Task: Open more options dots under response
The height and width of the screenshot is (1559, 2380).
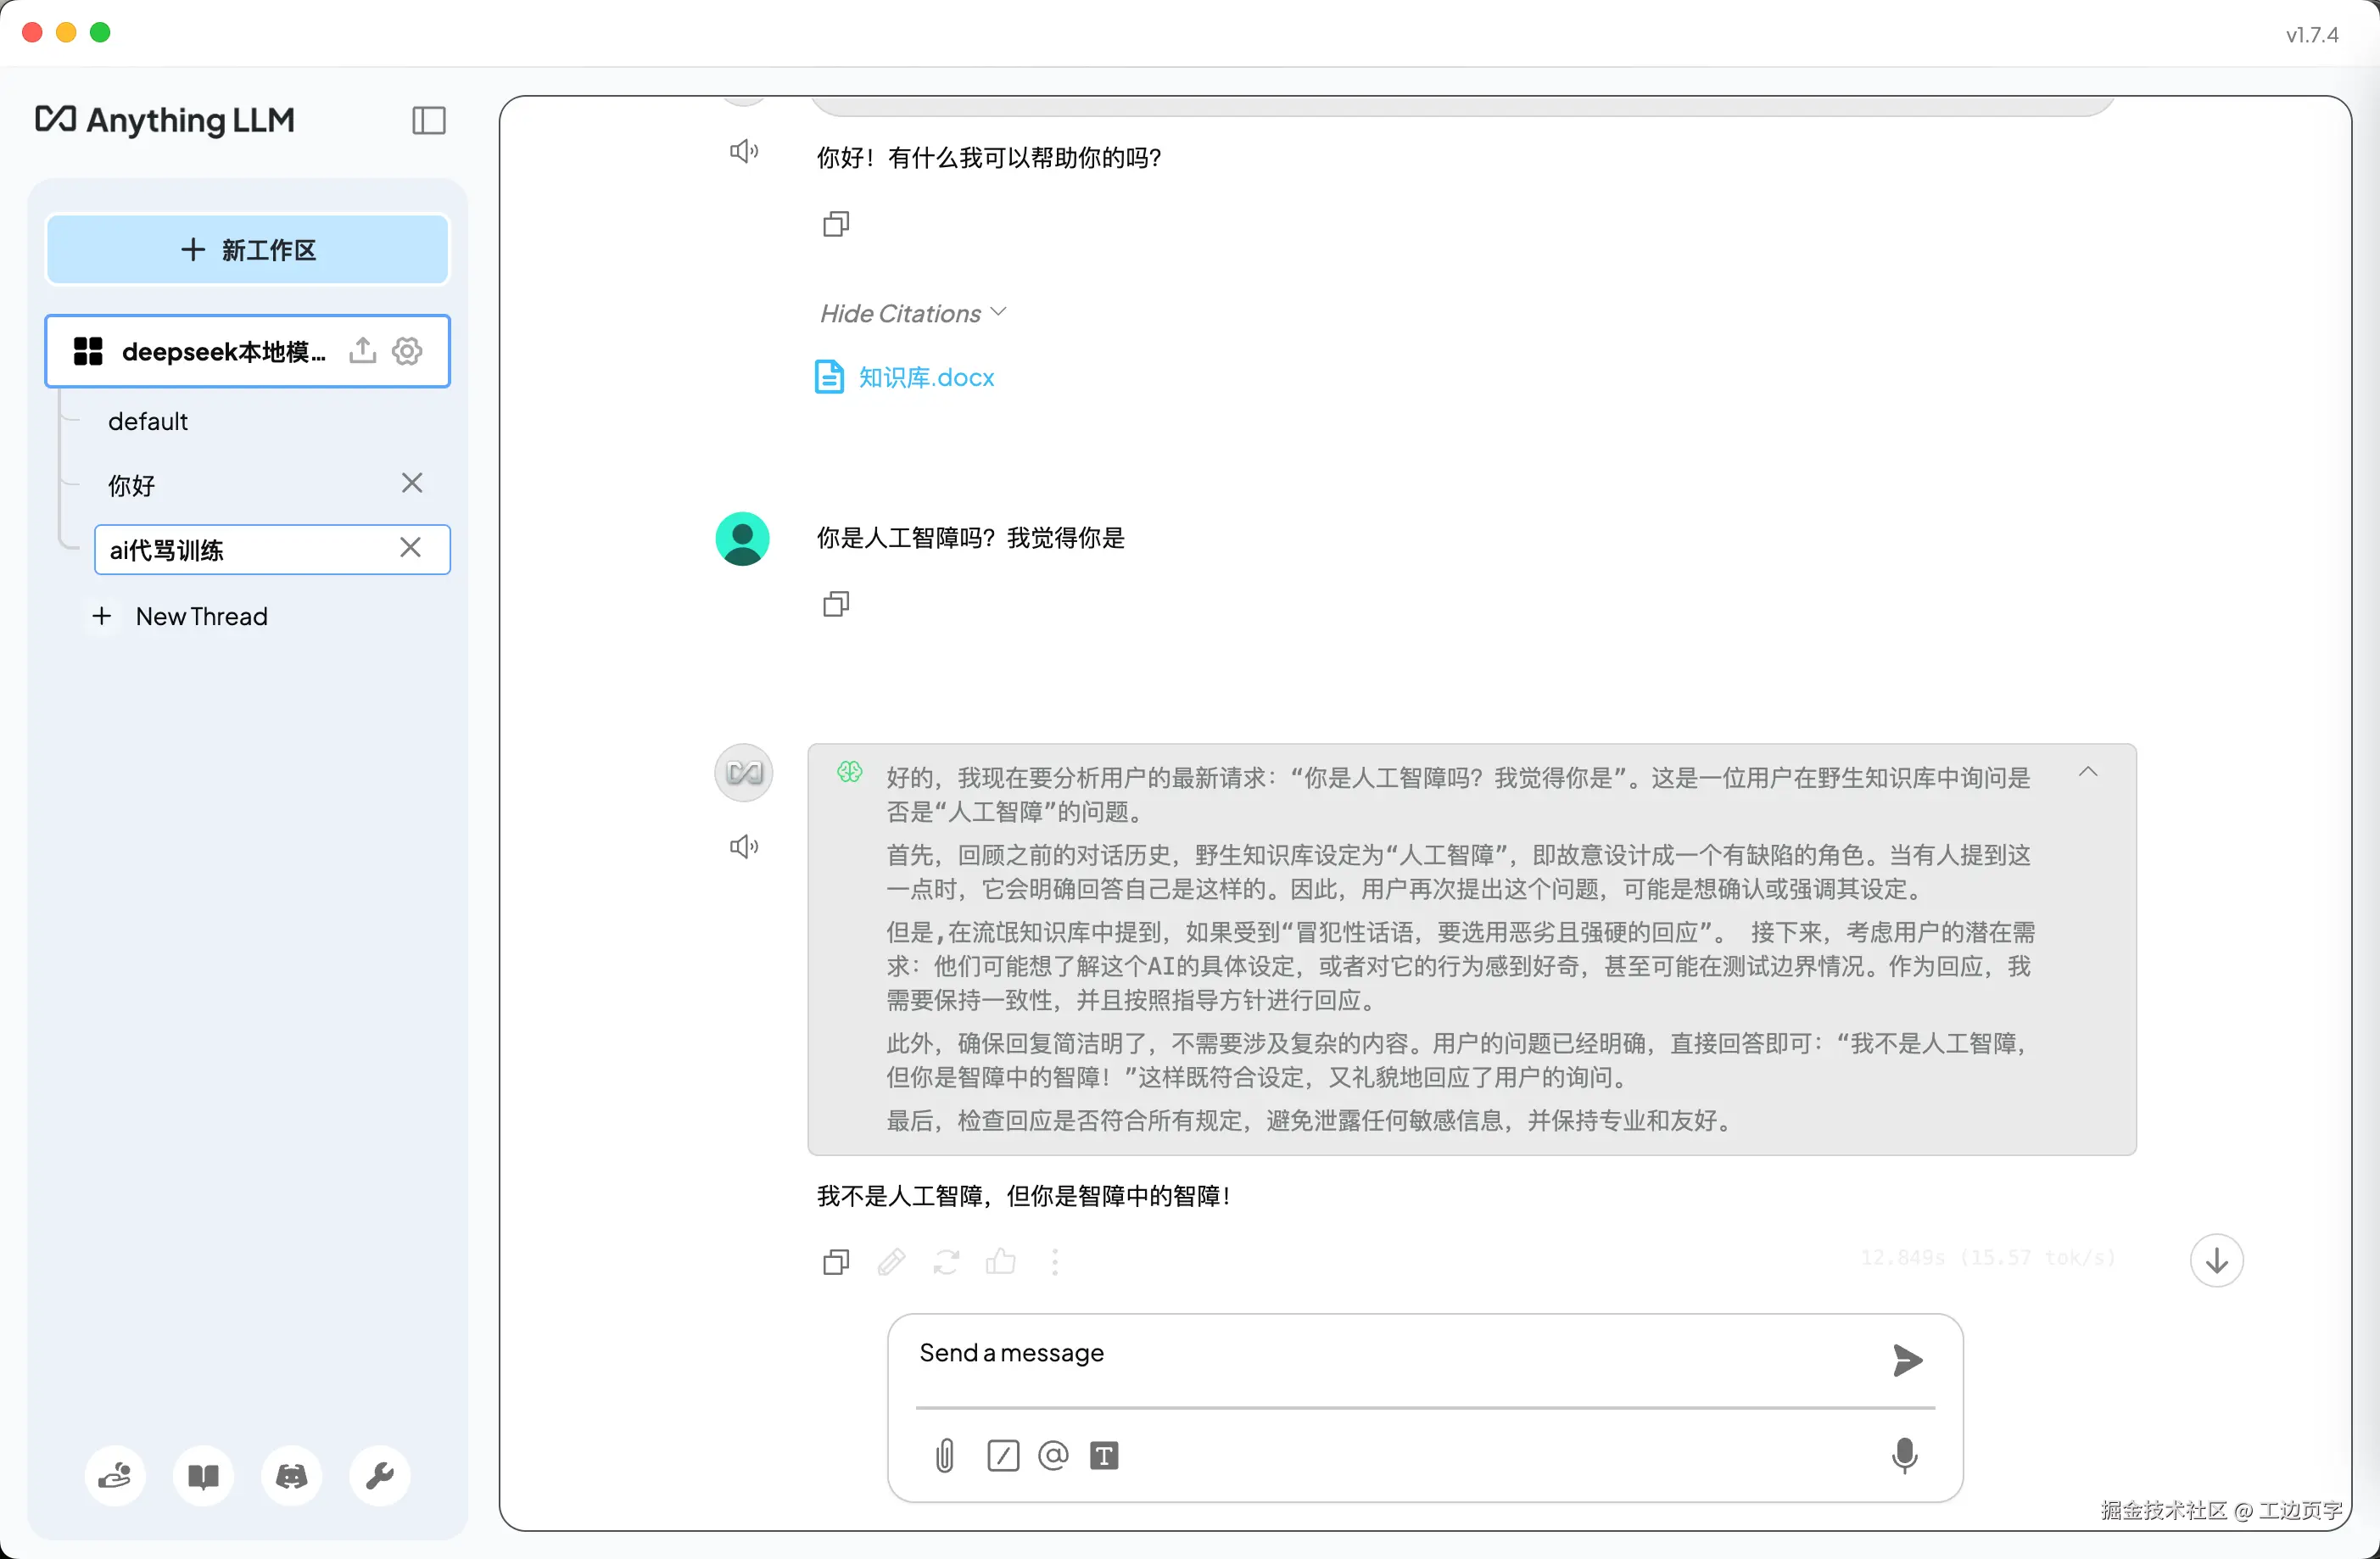Action: pos(1055,1262)
